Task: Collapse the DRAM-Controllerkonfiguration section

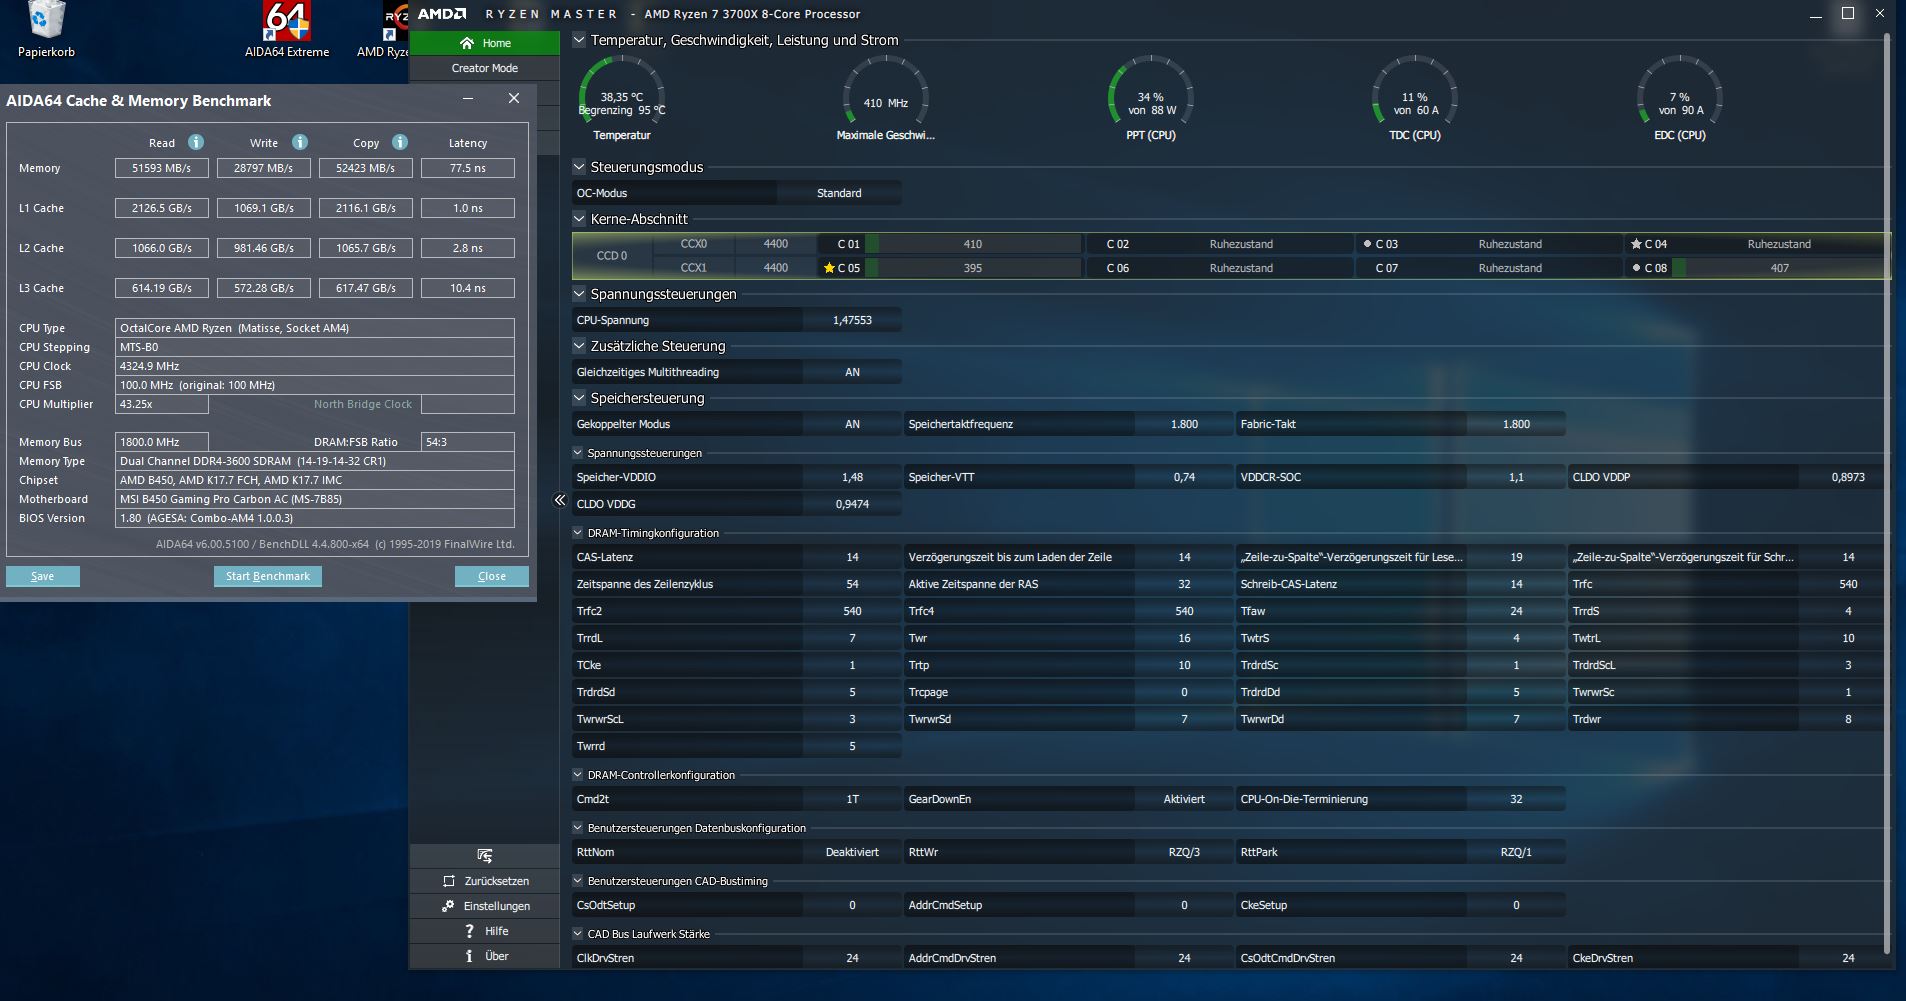Action: point(578,775)
